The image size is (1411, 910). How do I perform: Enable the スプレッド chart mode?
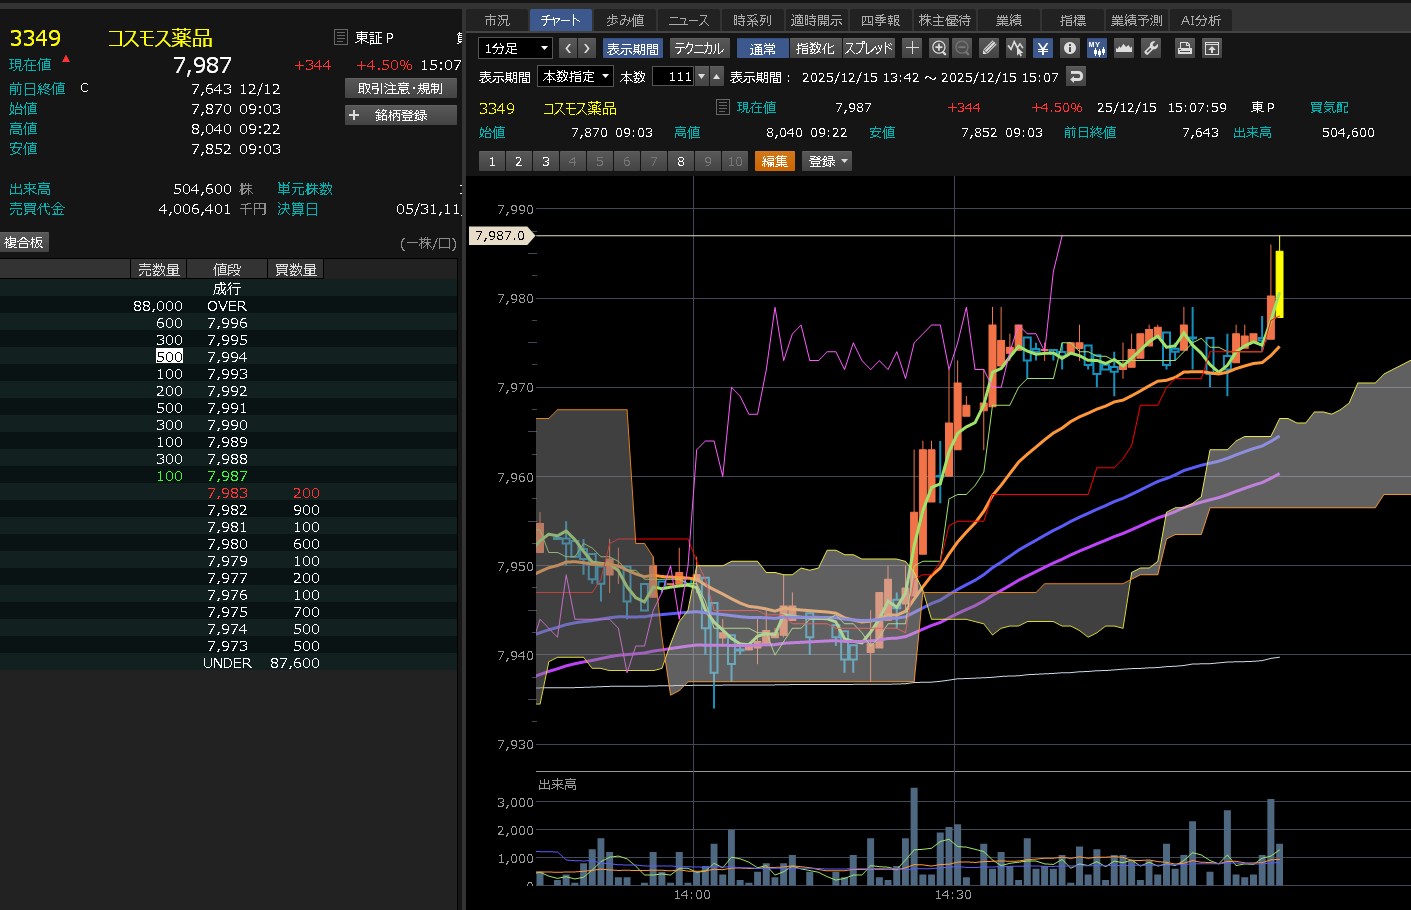point(868,48)
